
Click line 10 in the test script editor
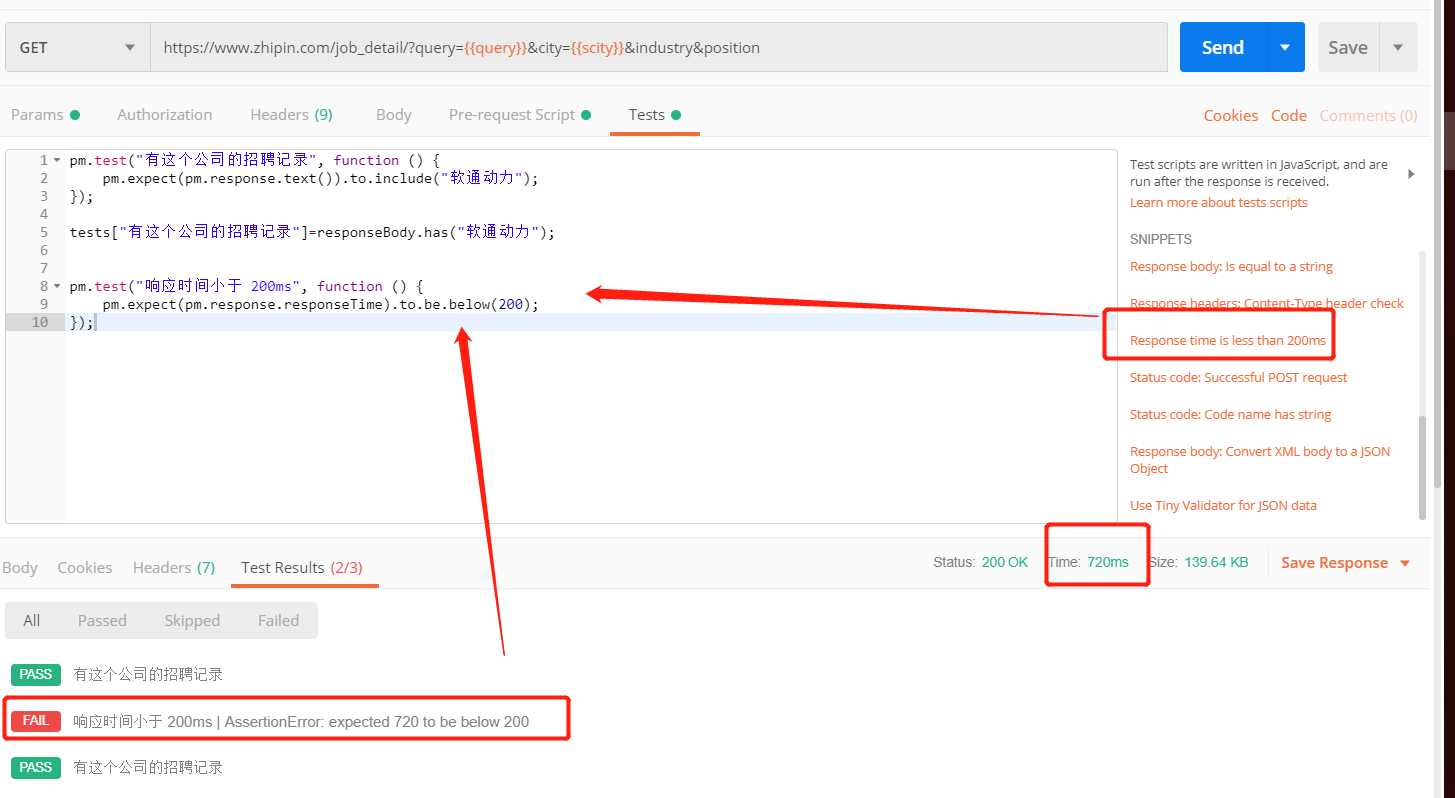(590, 322)
